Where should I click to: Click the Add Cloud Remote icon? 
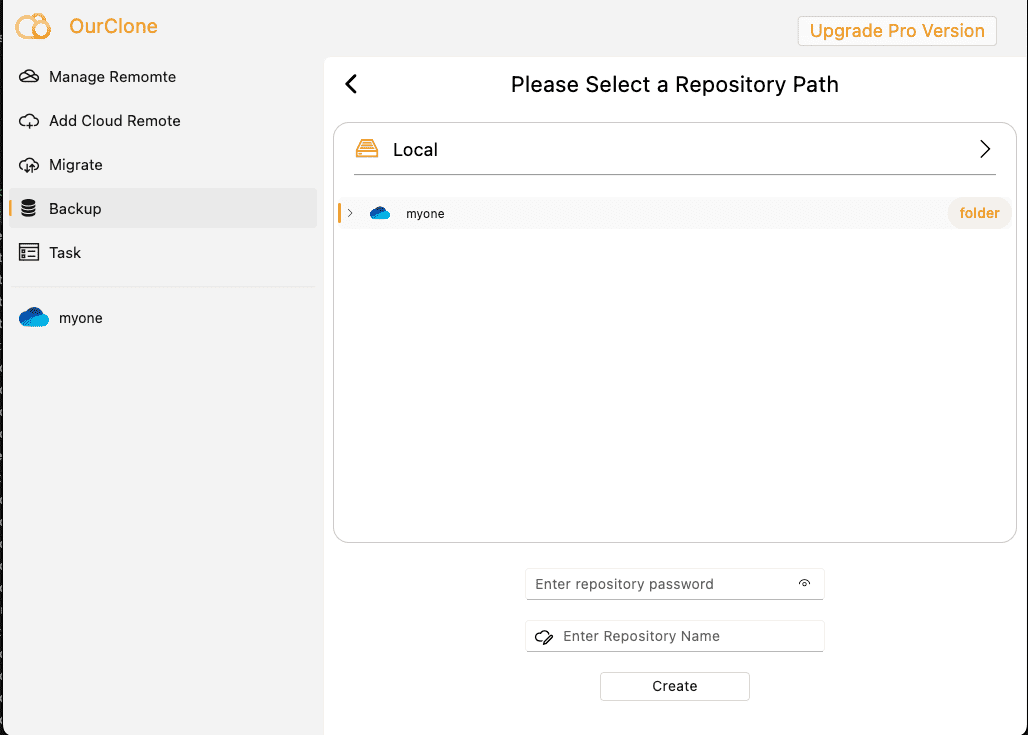[x=29, y=121]
